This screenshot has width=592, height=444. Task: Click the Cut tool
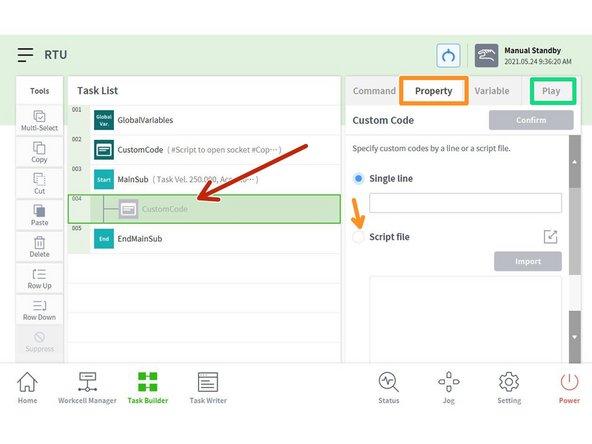click(39, 183)
